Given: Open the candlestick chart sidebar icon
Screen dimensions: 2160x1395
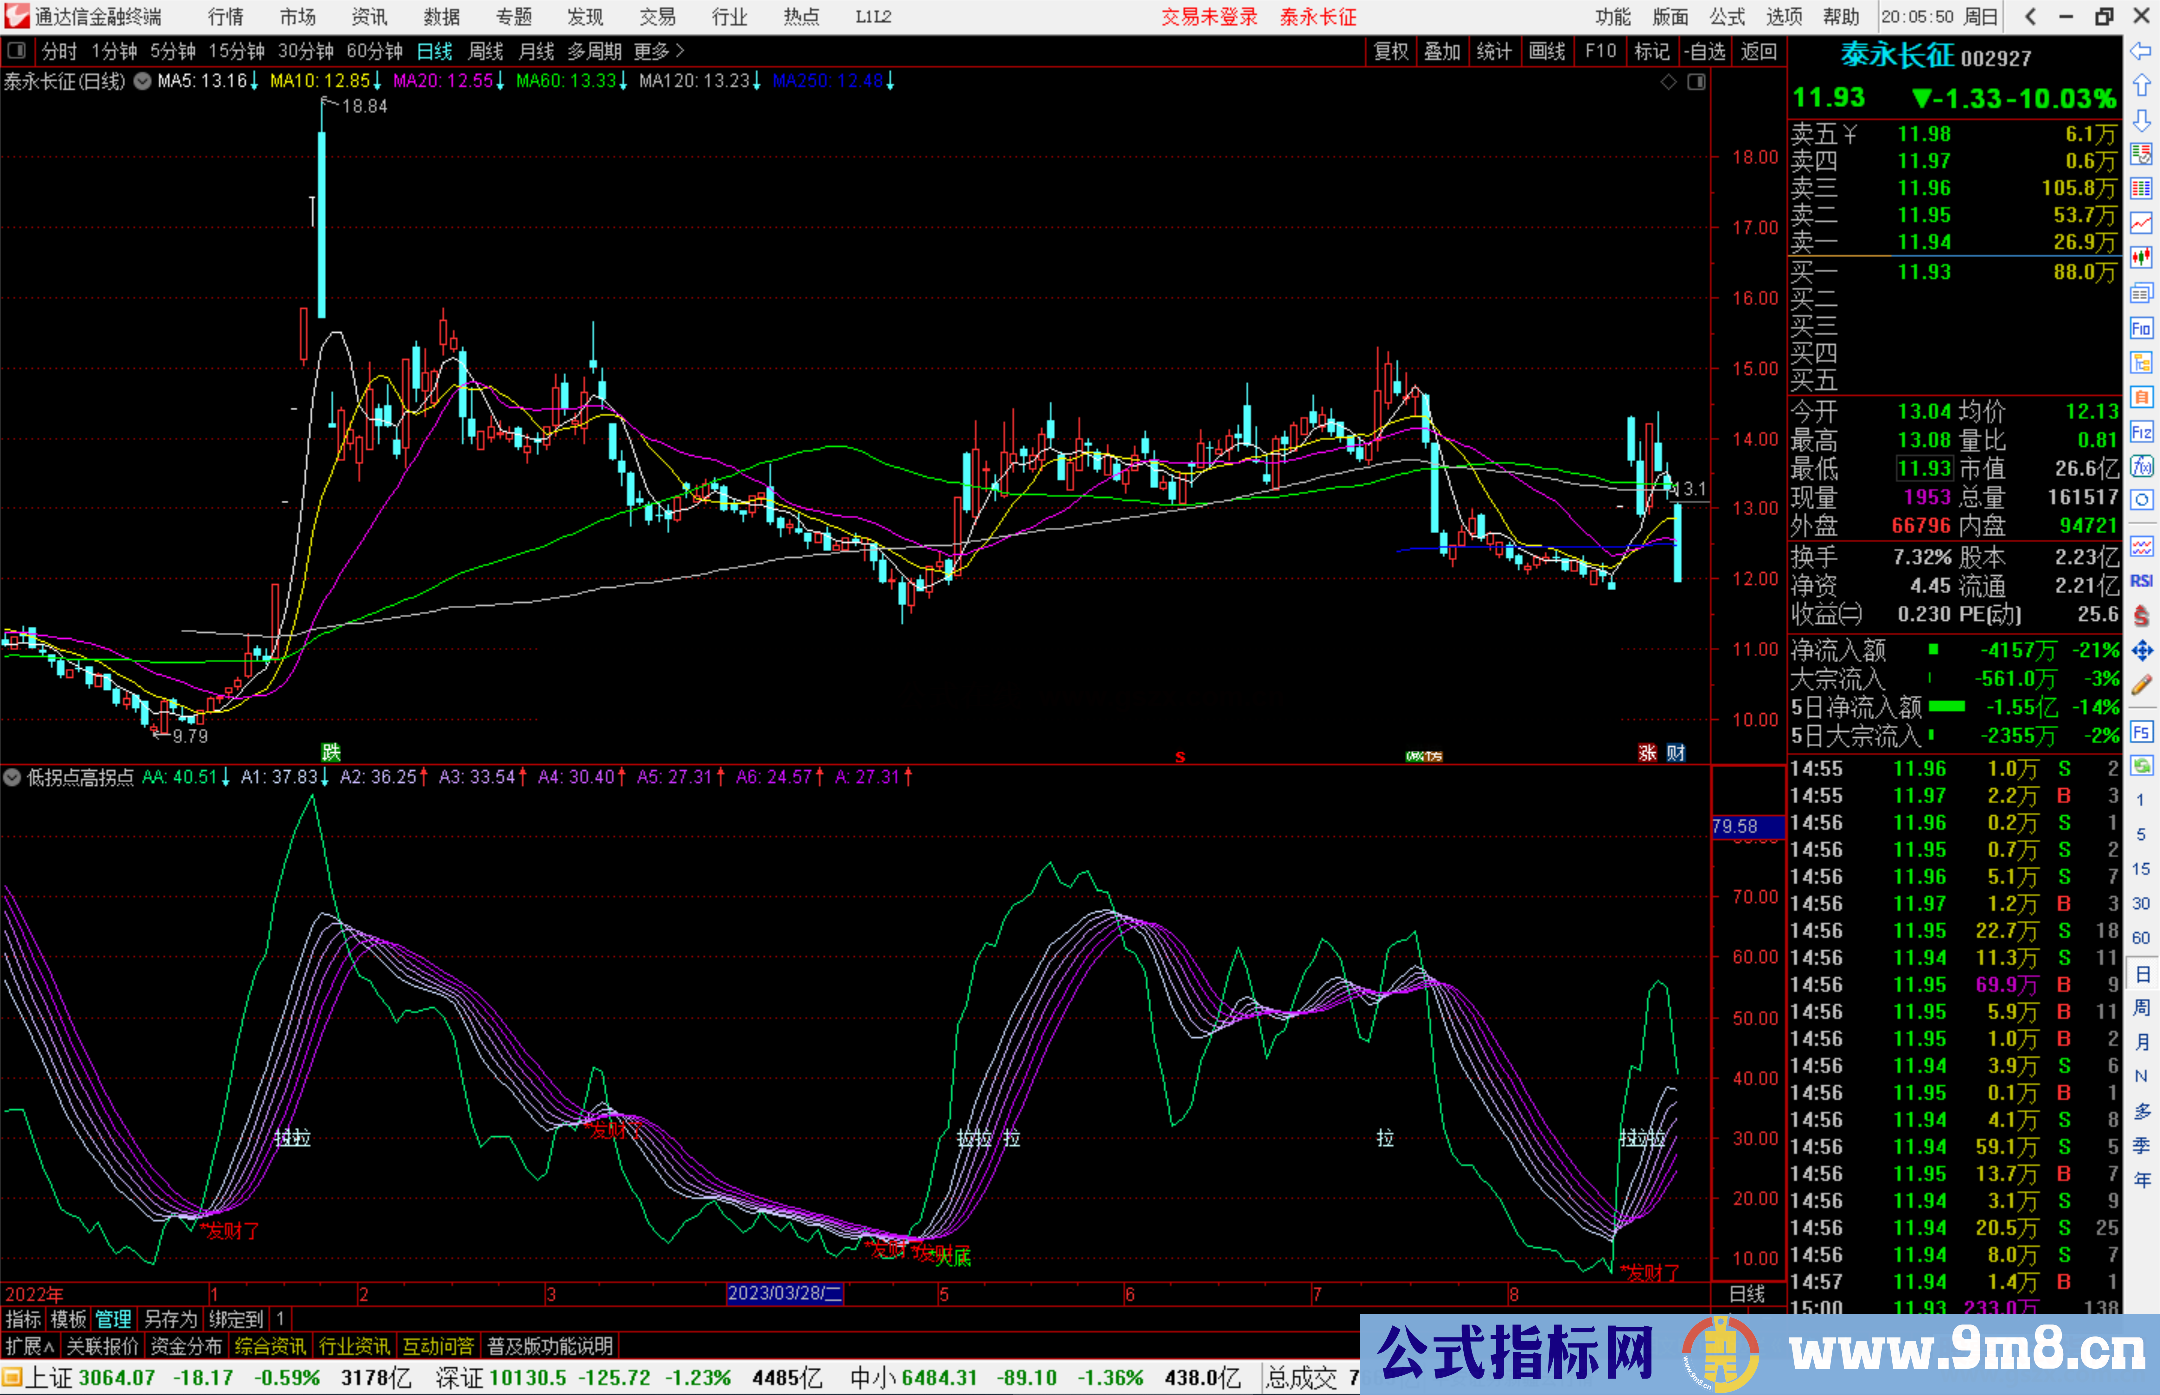Looking at the screenshot, I should click(2141, 258).
